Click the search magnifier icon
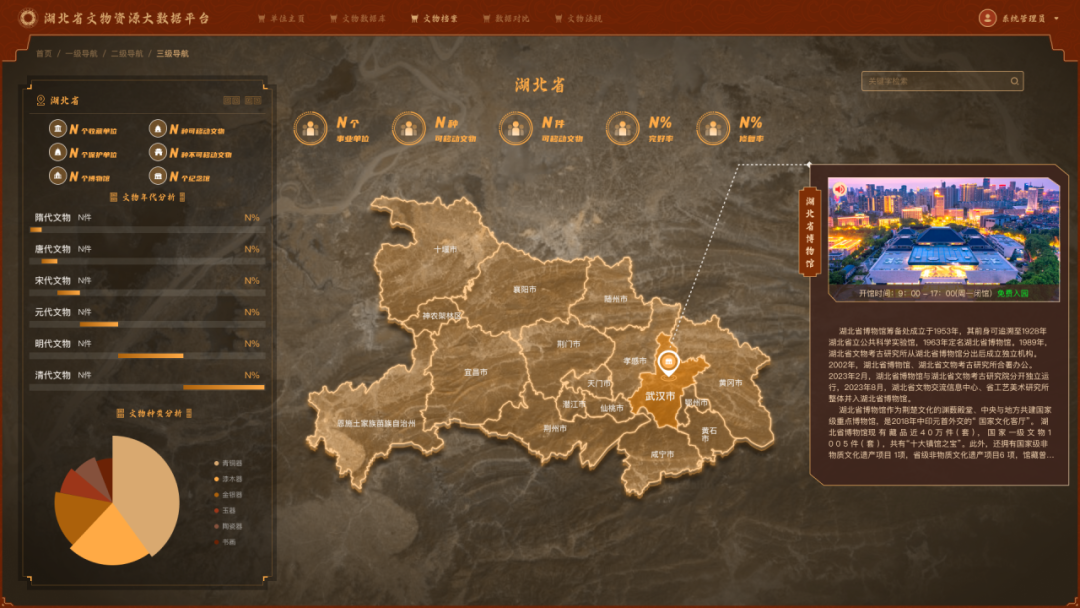Image resolution: width=1080 pixels, height=608 pixels. 1015,81
